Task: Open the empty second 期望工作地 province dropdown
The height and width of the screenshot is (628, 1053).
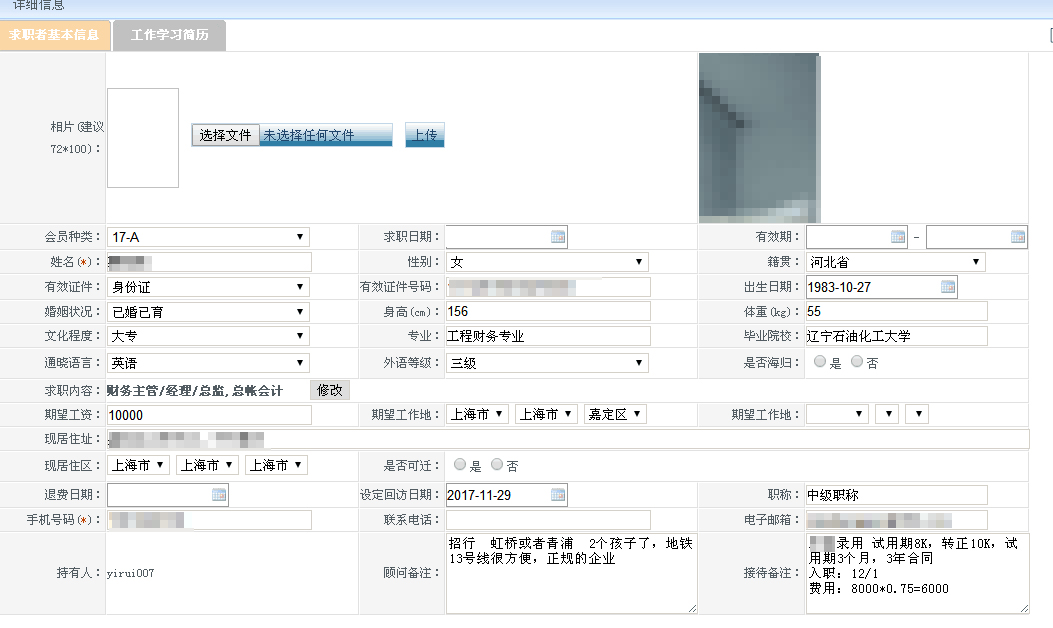Action: 837,414
